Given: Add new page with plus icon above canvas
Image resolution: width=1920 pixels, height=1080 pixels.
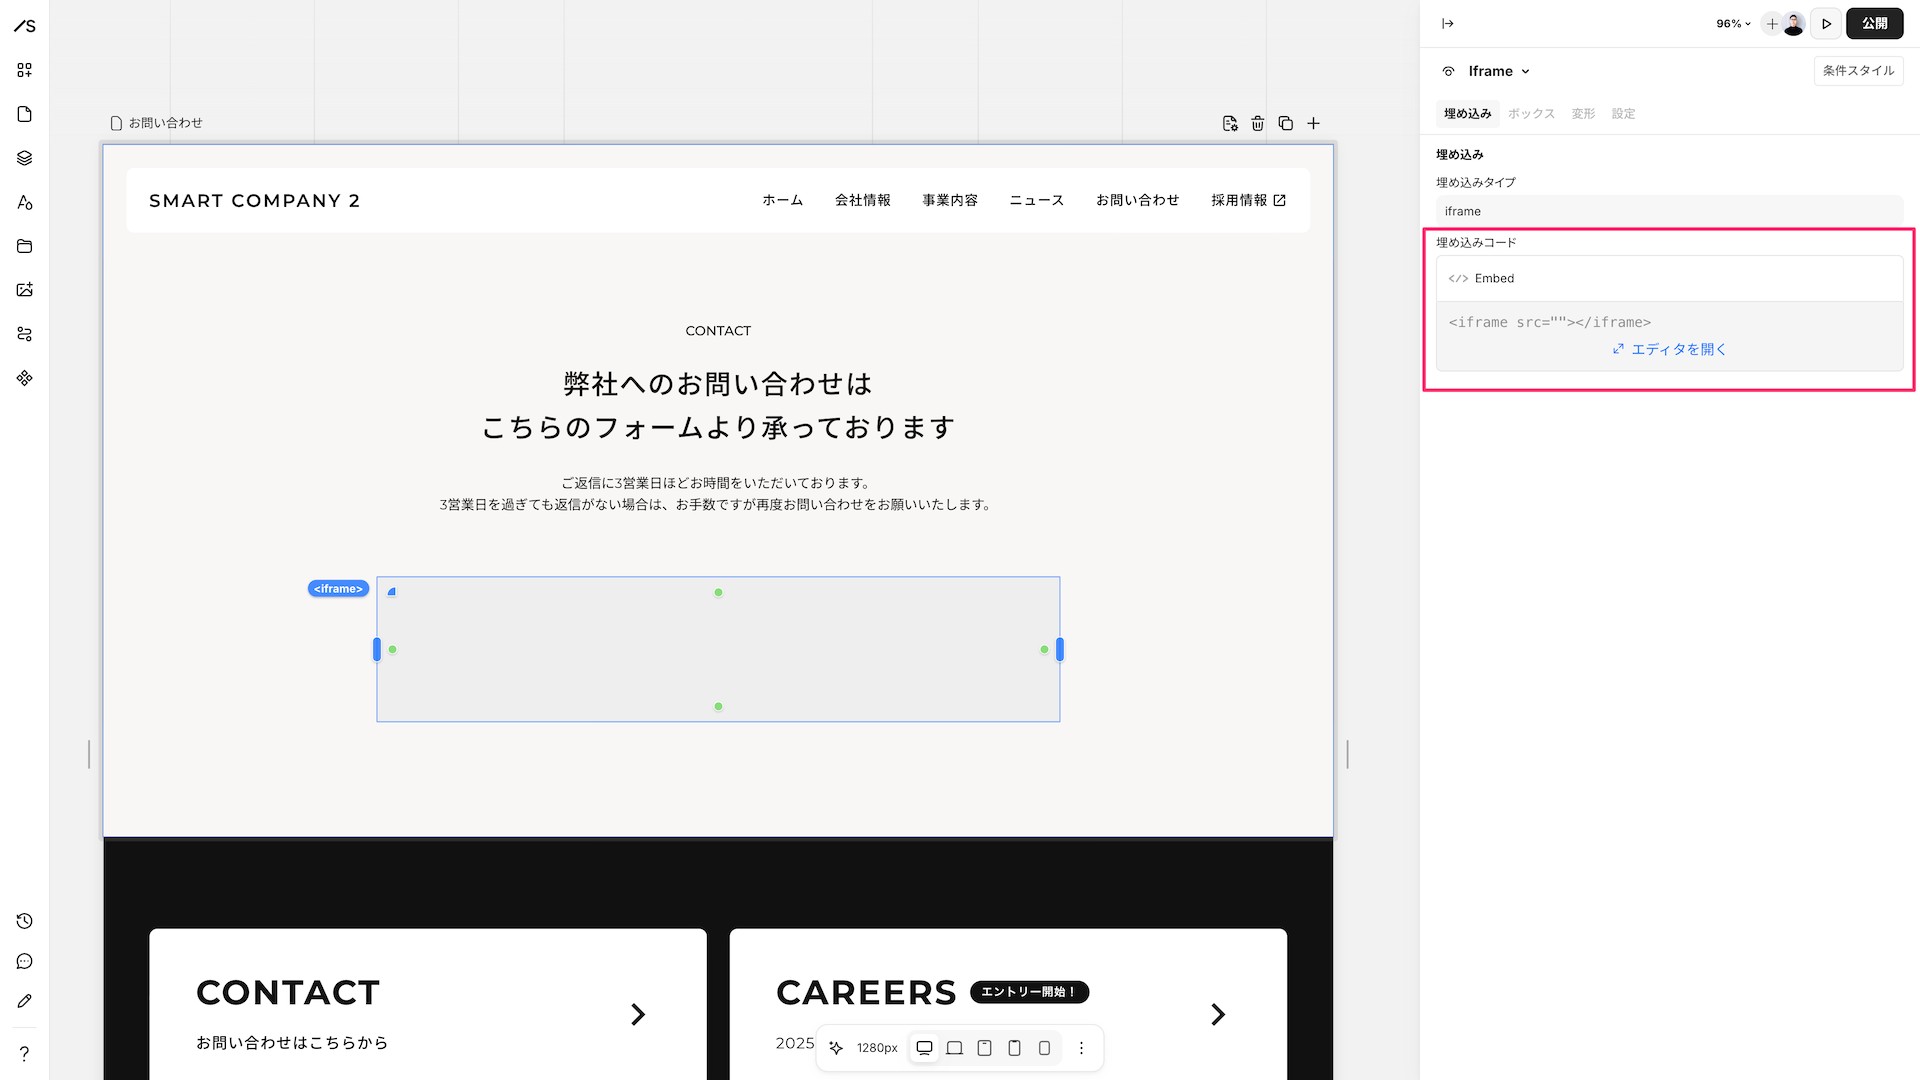Looking at the screenshot, I should [1314, 123].
